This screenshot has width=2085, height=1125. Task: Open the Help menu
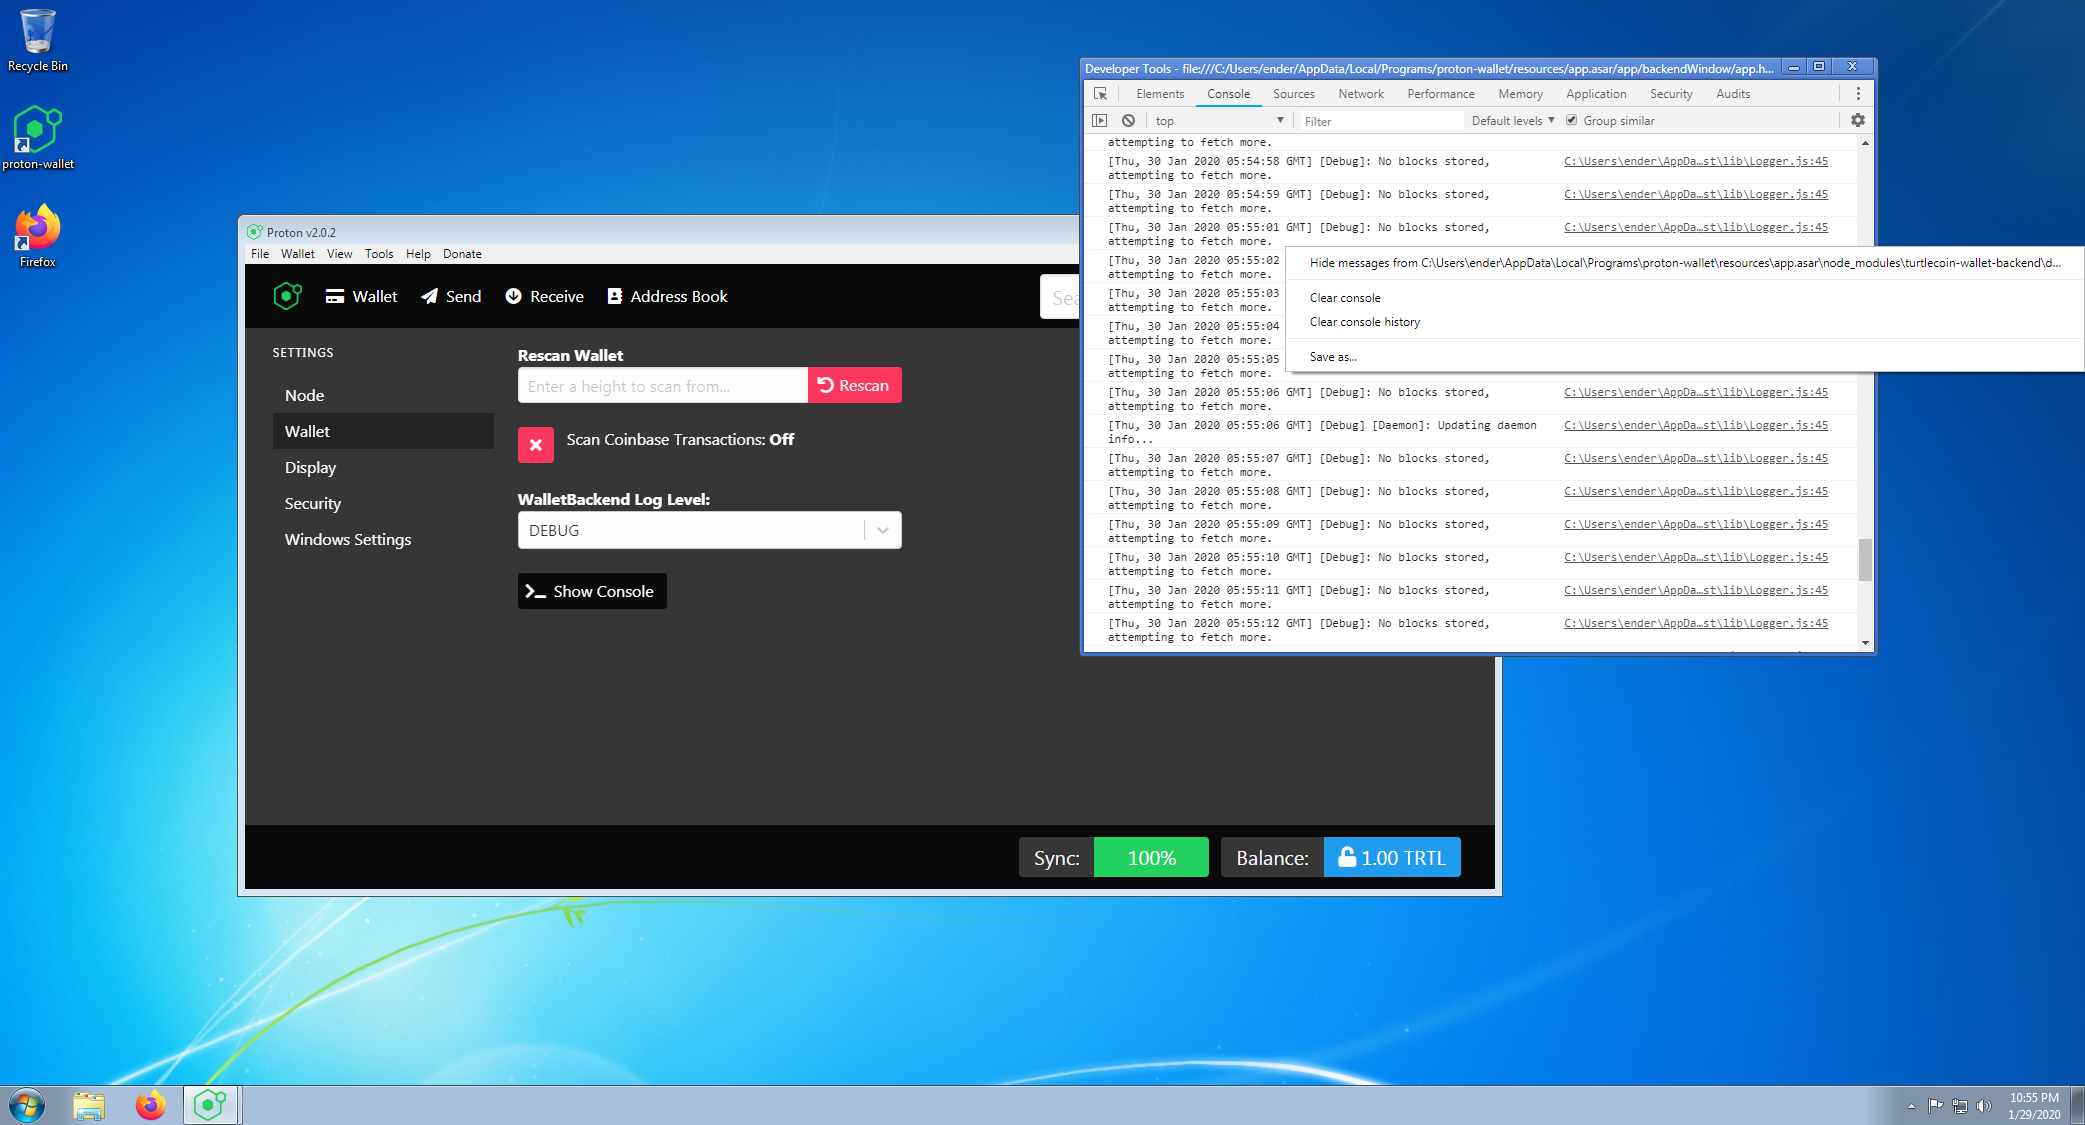click(x=418, y=254)
